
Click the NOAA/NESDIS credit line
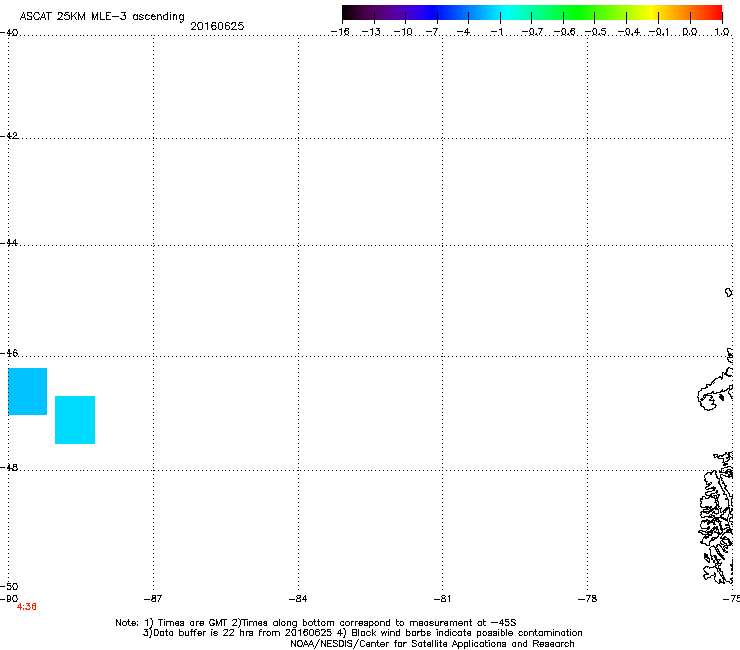(432, 644)
